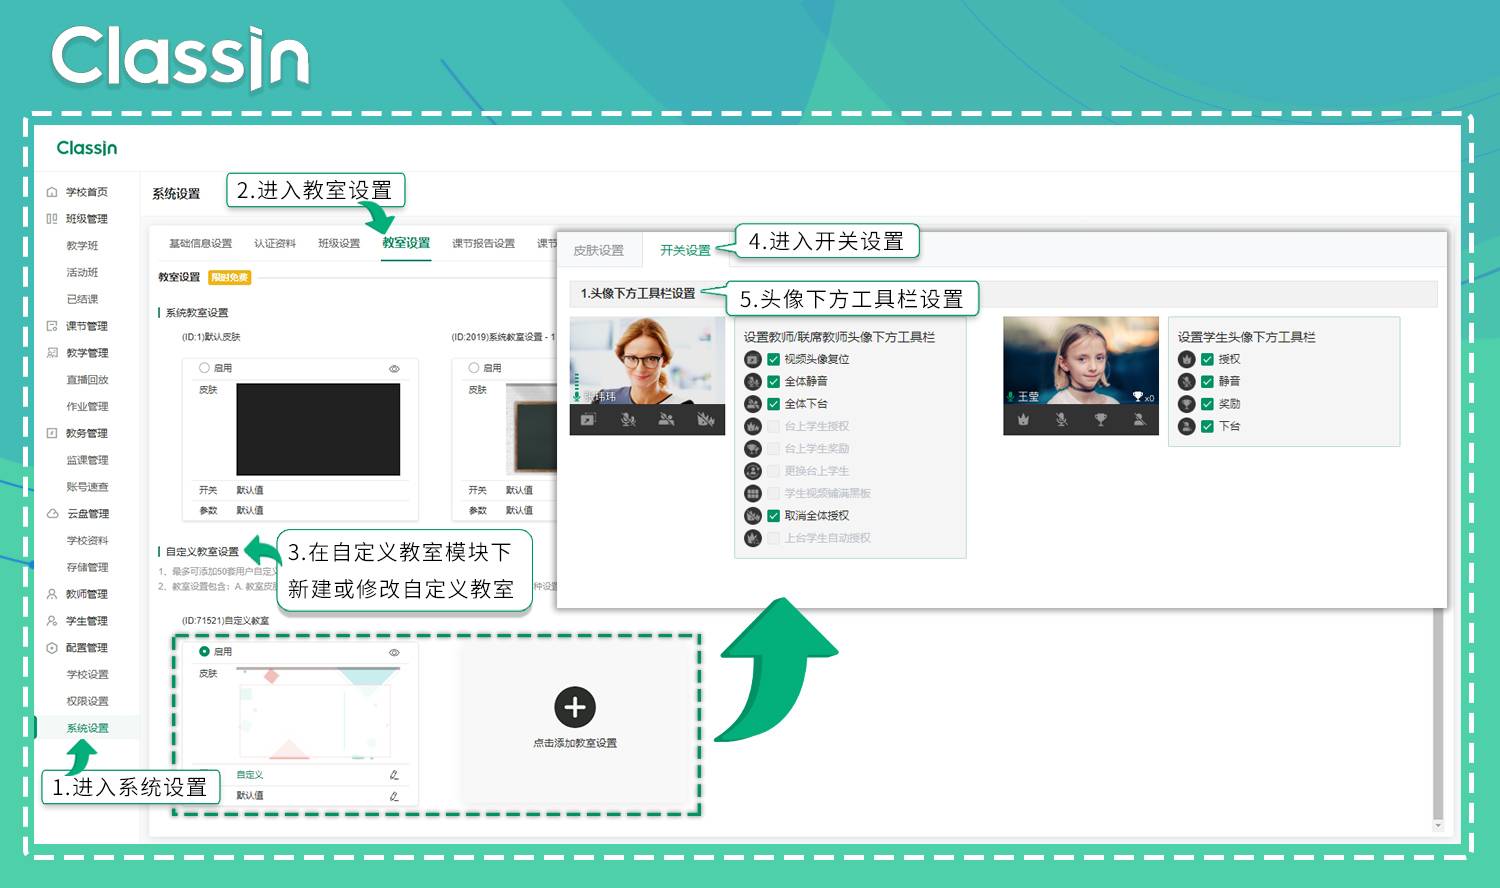The width and height of the screenshot is (1500, 888).
Task: Select 启用 radio on custom classroom 71521
Action: 204,651
